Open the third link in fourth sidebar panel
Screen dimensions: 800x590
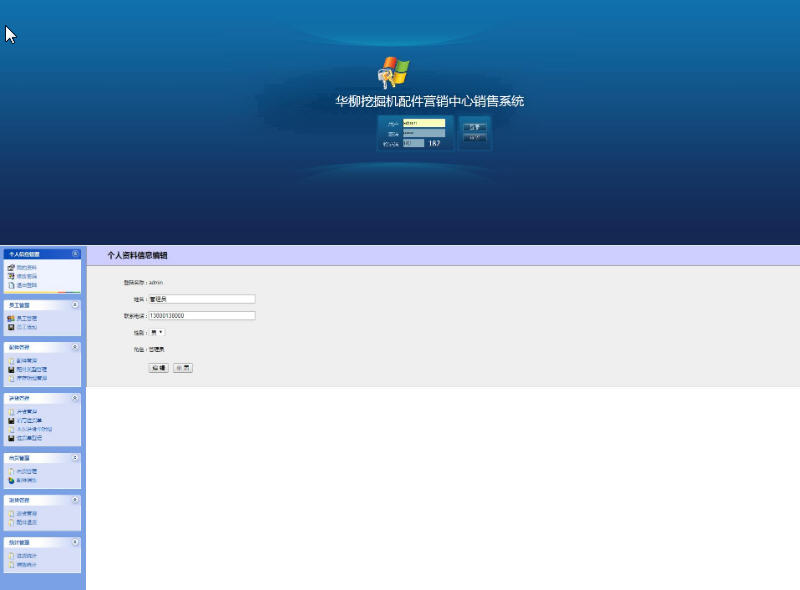coord(34,429)
